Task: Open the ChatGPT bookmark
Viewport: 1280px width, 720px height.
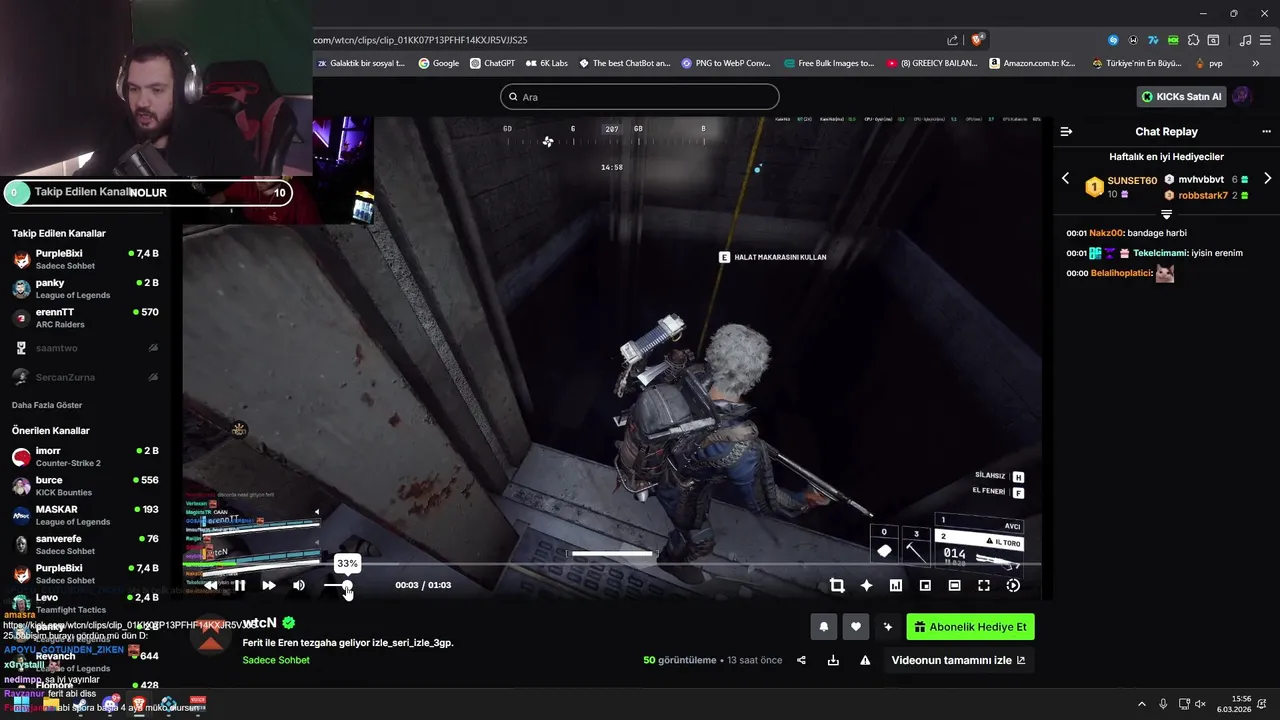Action: point(492,63)
